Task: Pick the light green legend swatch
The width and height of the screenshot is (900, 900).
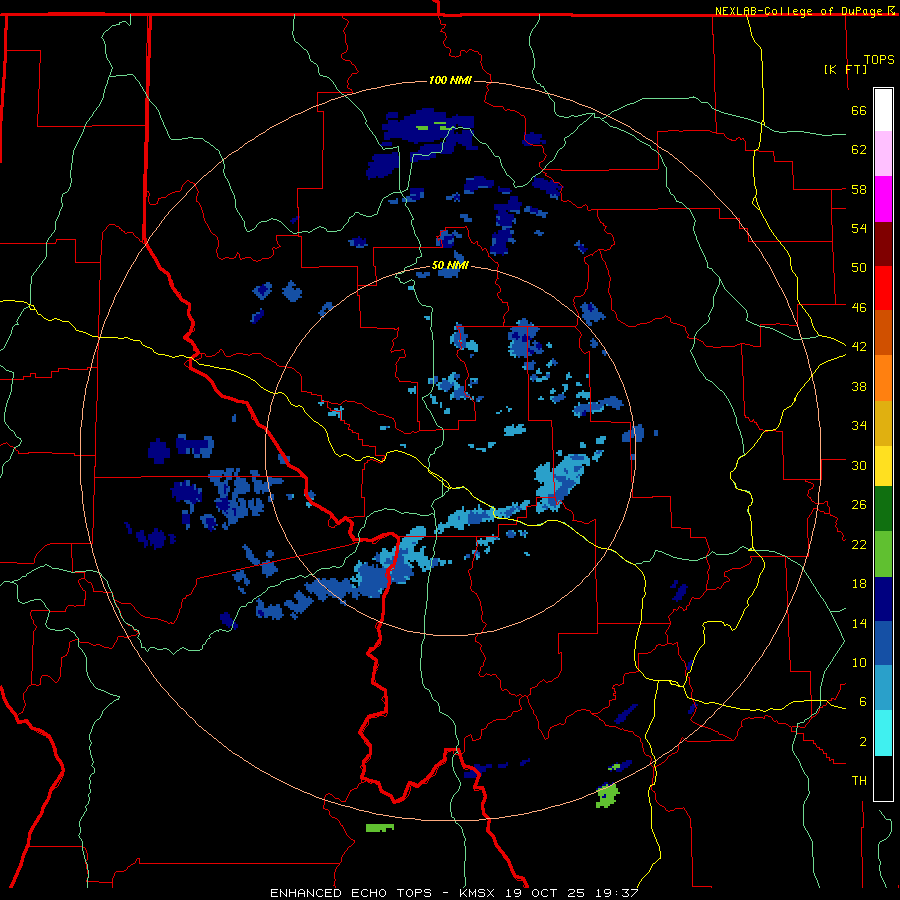Action: click(883, 554)
